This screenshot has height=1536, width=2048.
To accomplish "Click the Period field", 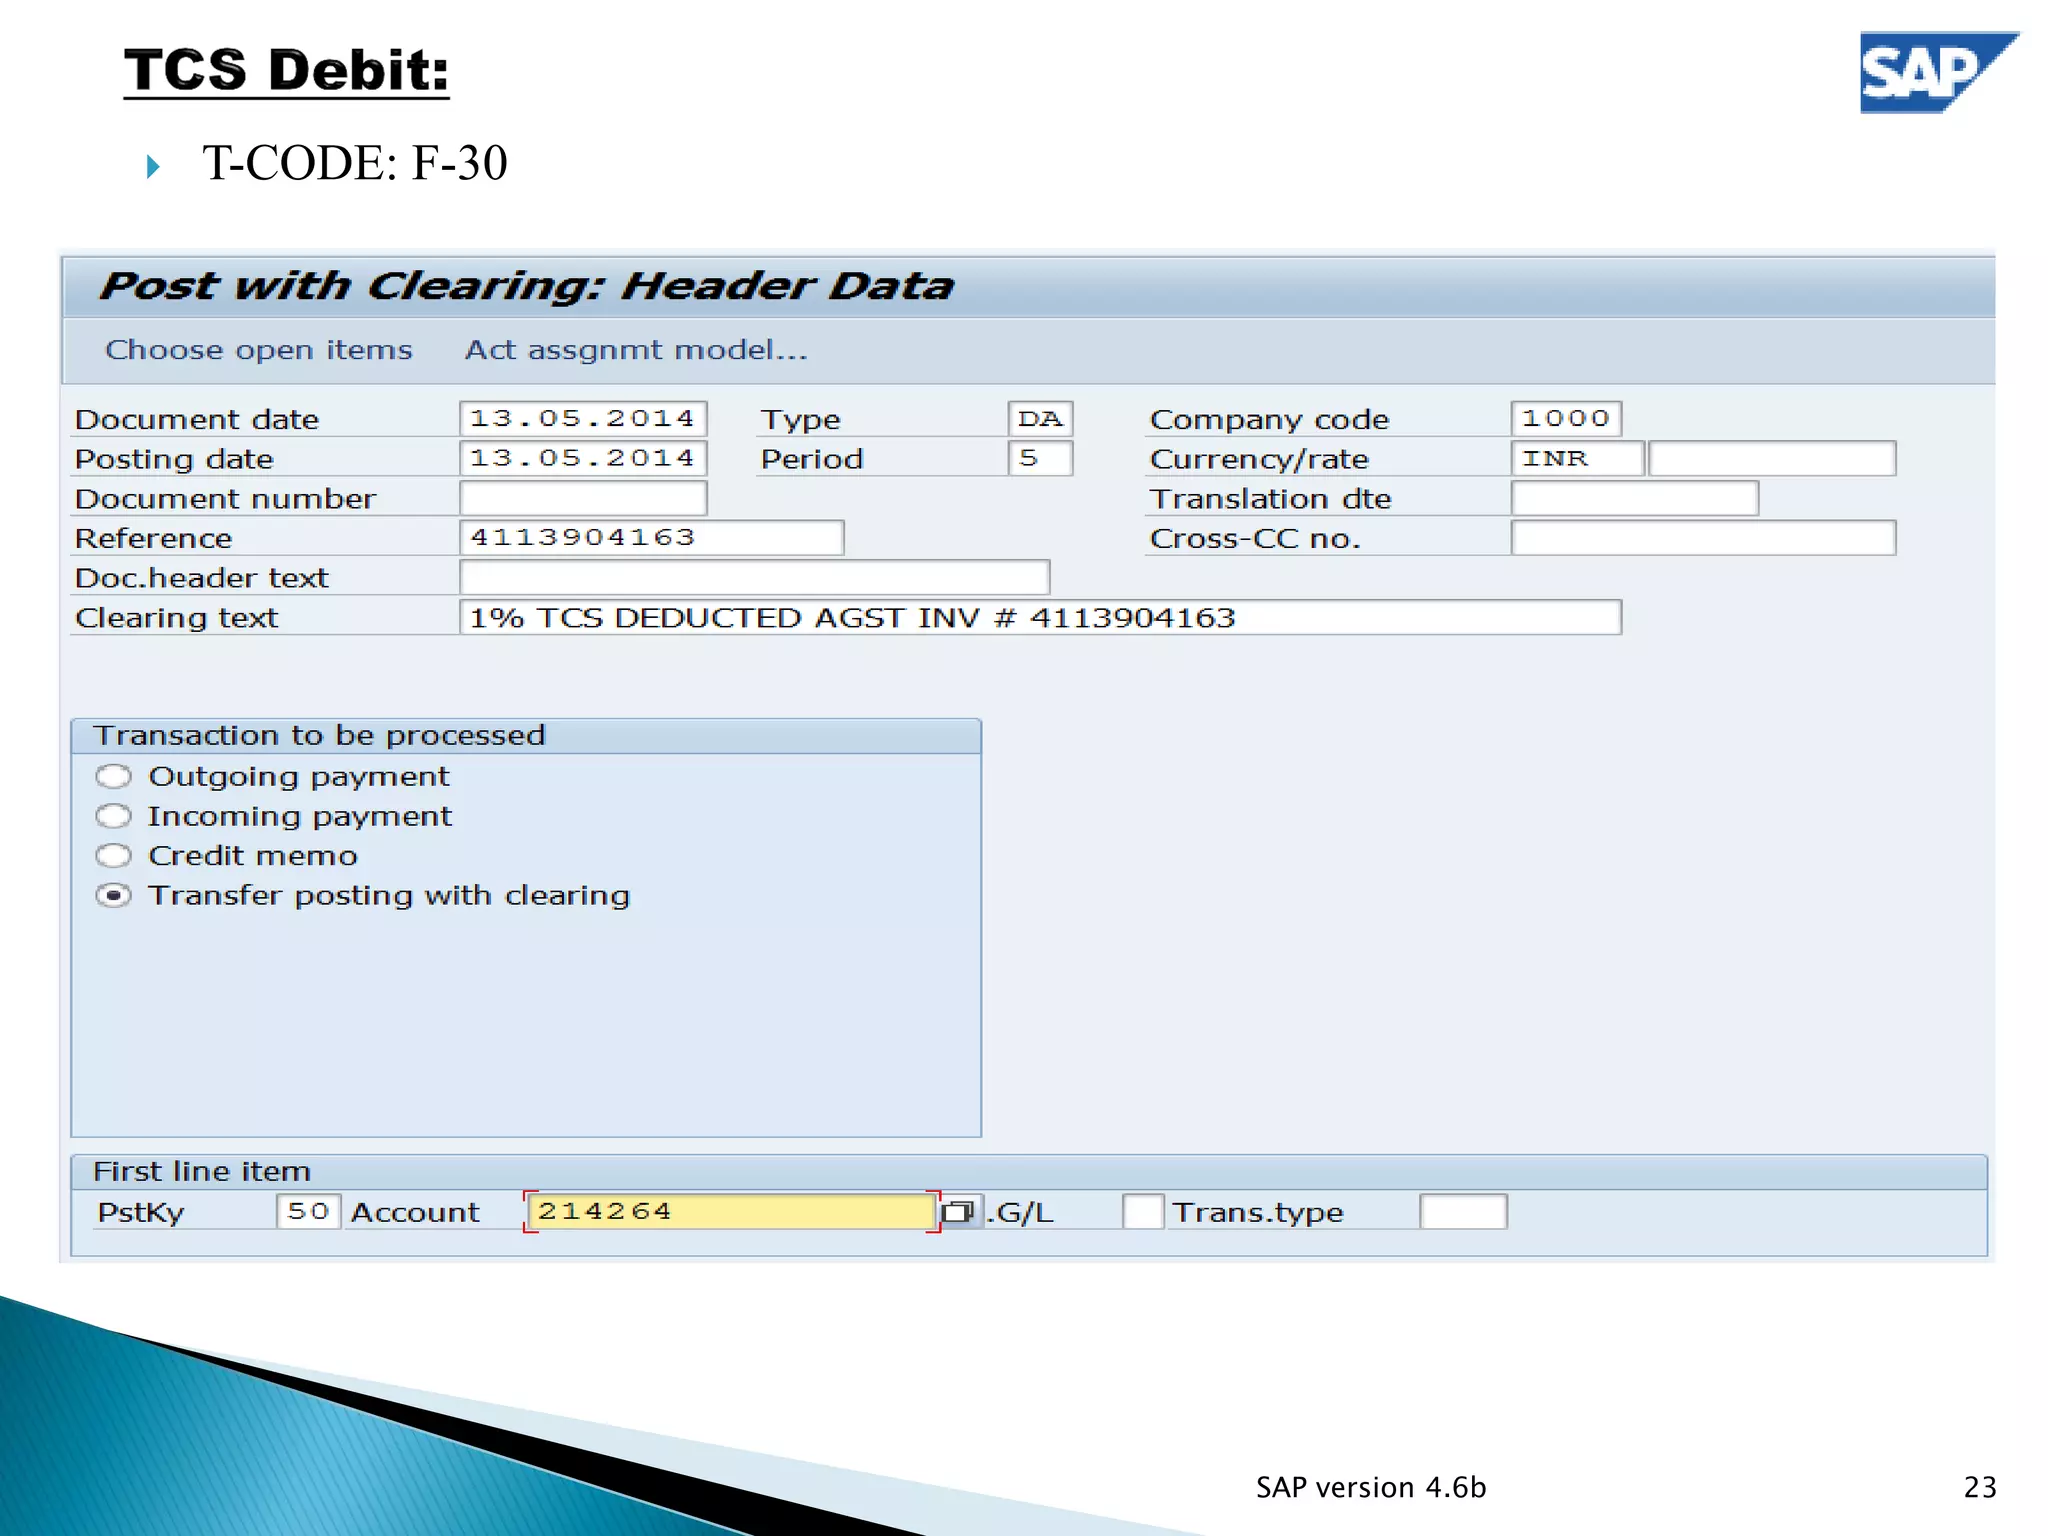I will coord(1040,458).
